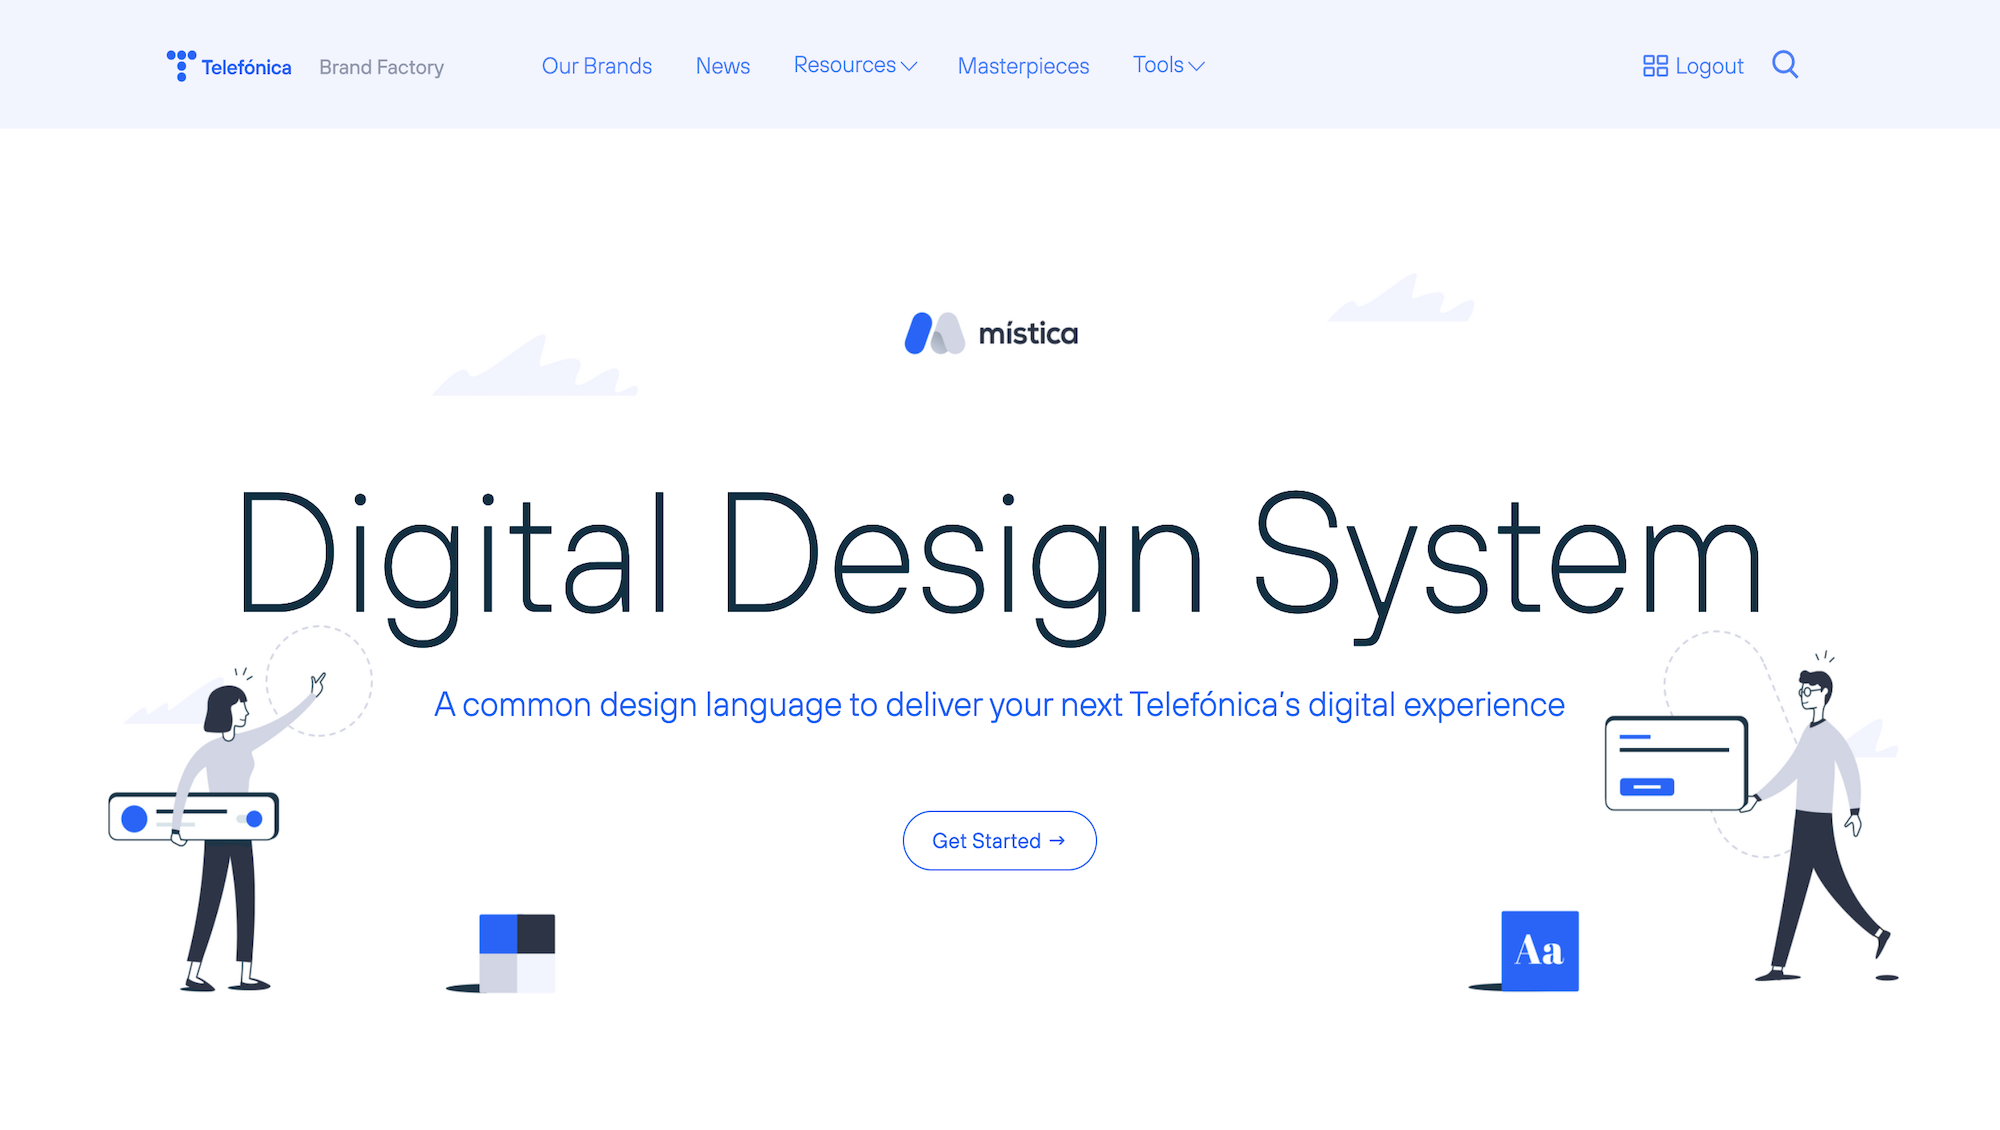Viewport: 2000px width, 1130px height.
Task: Select the Masterpieces navigation tab
Action: click(1023, 65)
